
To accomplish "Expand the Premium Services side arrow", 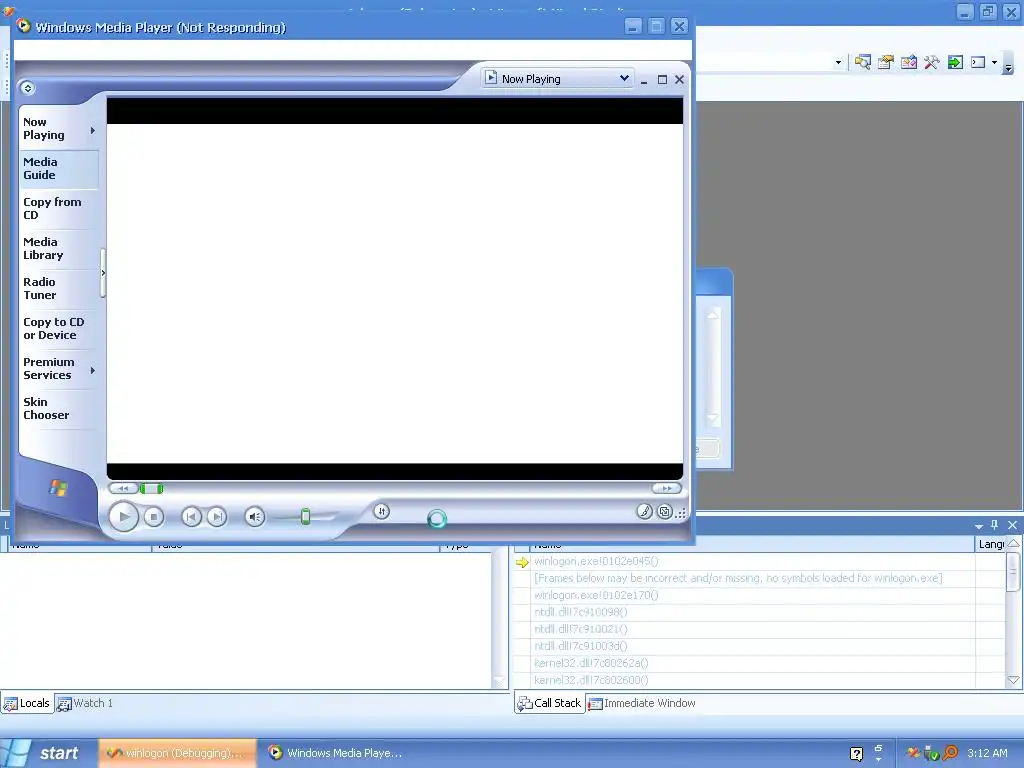I will click(93, 370).
